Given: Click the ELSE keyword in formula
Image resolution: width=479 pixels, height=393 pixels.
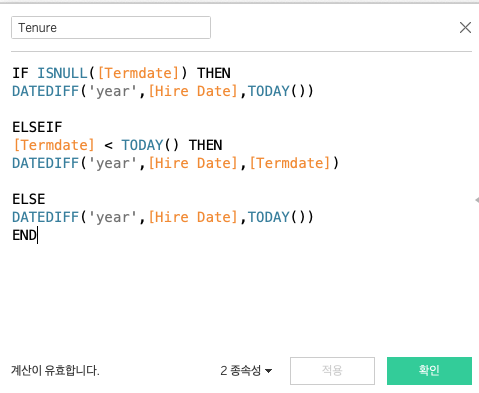Looking at the screenshot, I should 29,199.
